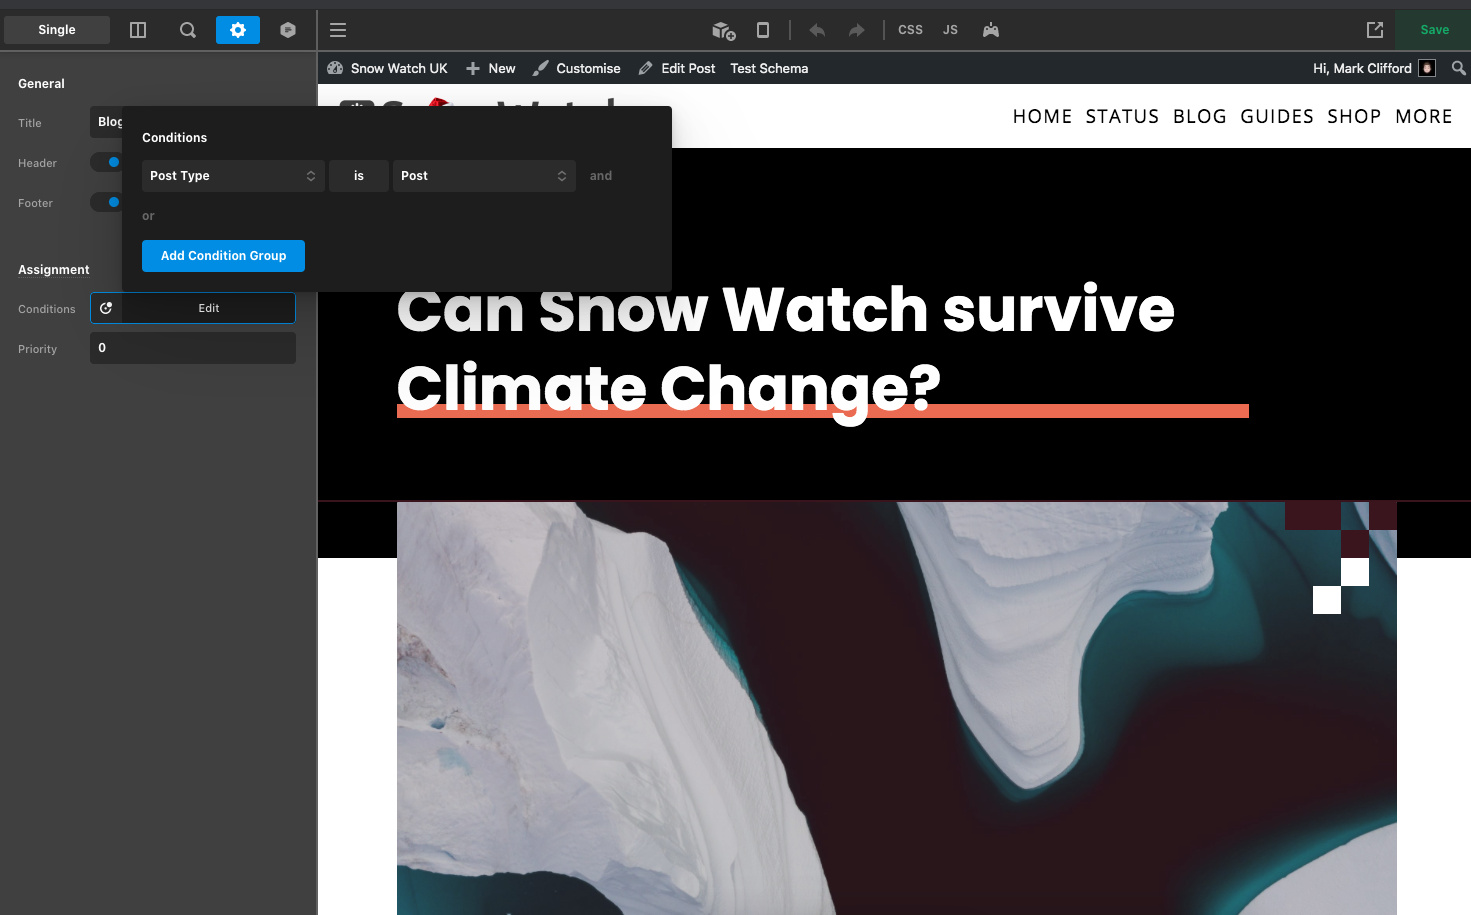The width and height of the screenshot is (1471, 915).
Task: Click the Mark Clifford avatar icon
Action: click(x=1427, y=68)
